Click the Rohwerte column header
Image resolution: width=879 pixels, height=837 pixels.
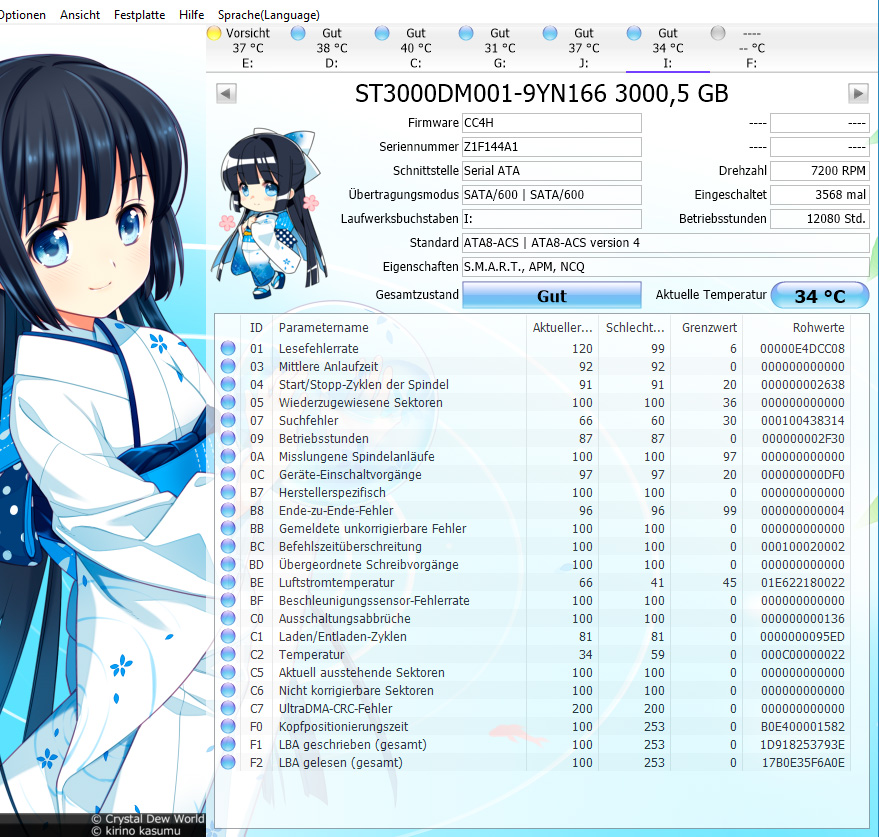(x=797, y=328)
